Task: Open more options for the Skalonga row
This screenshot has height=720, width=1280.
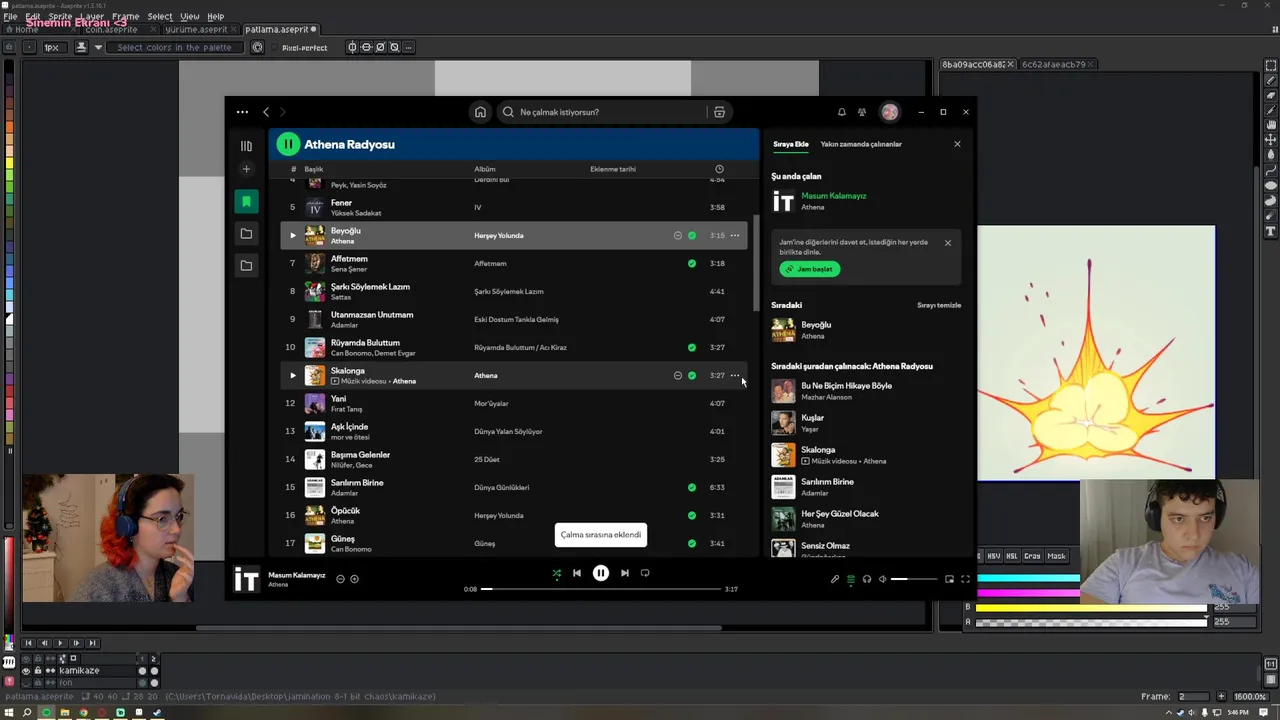Action: click(735, 375)
